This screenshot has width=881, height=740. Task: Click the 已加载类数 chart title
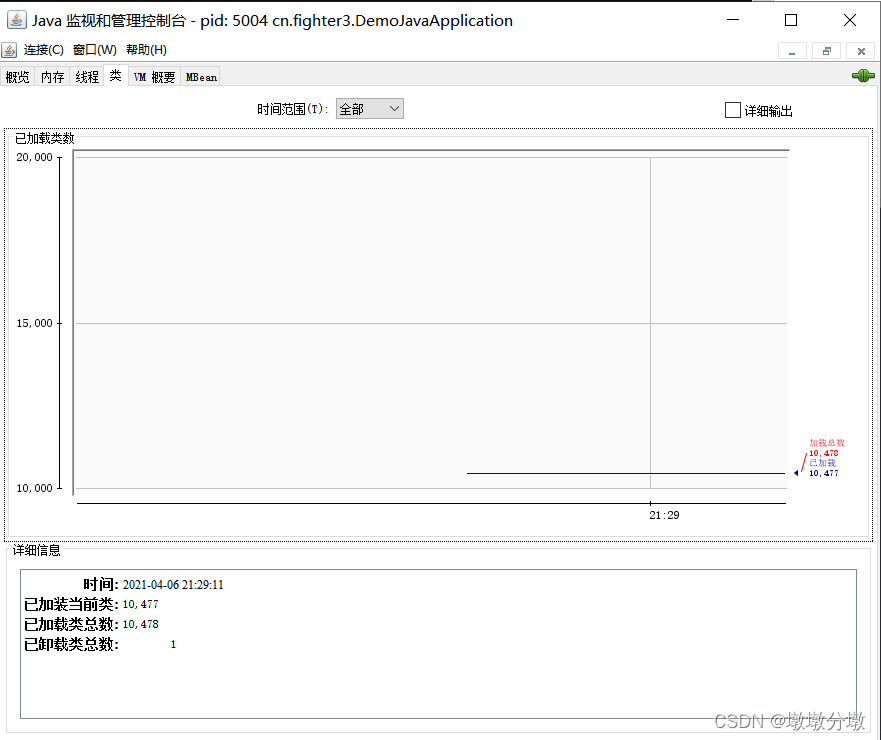click(x=44, y=138)
